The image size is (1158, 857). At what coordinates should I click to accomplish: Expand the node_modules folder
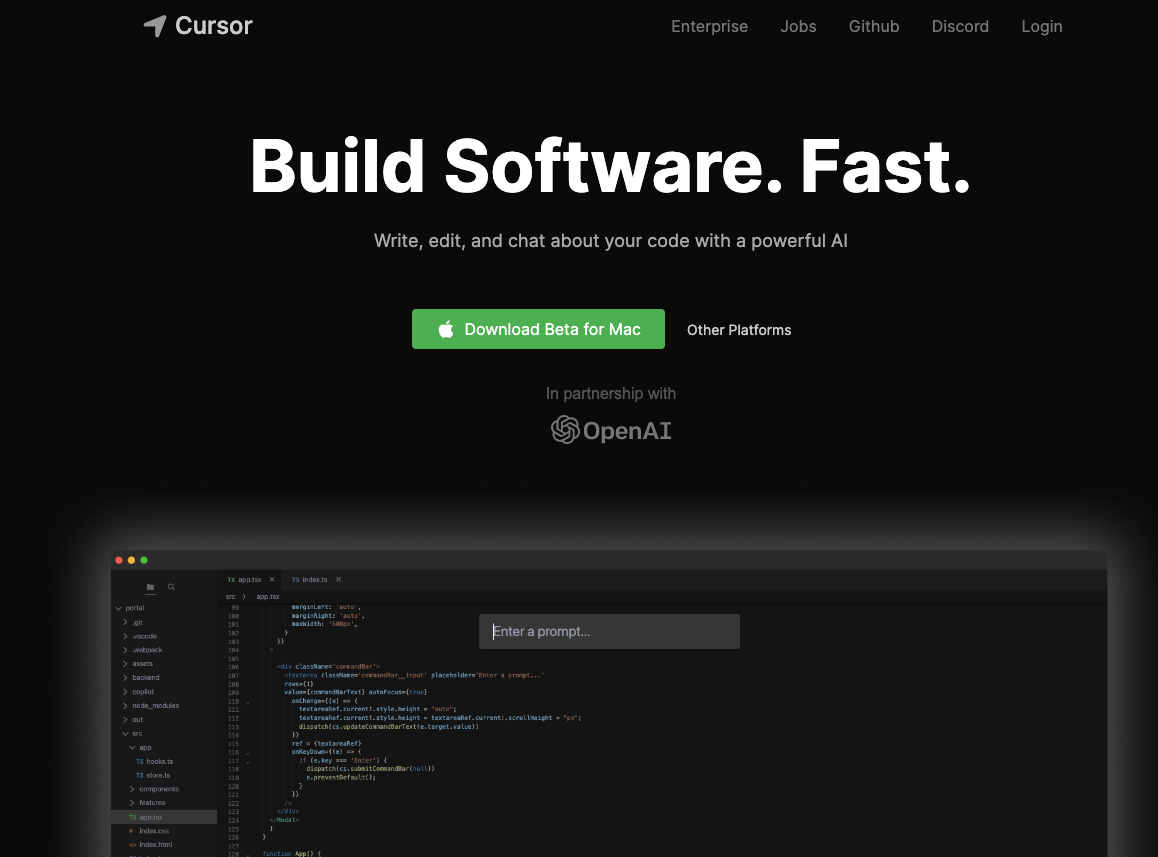127,705
